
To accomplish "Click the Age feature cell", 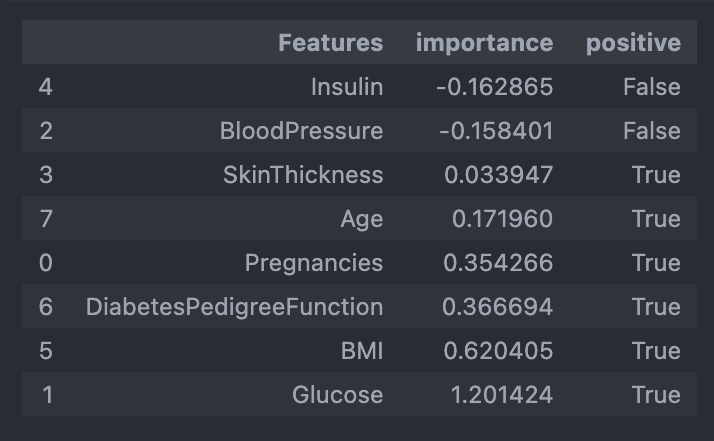I will pyautogui.click(x=361, y=219).
